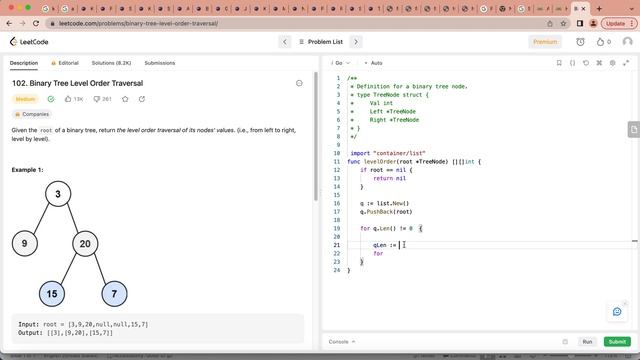Screen dimensions: 640x360
Task: Click the streak fire icon
Action: pos(600,42)
